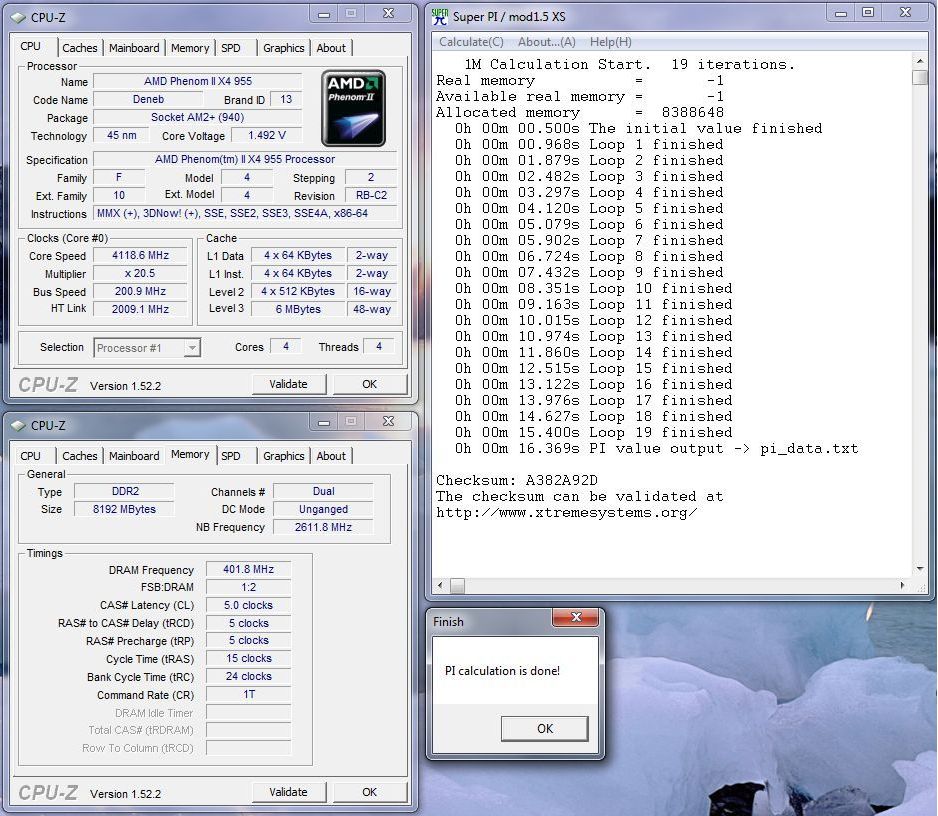The height and width of the screenshot is (816, 938).
Task: Open Graphics tab in bottom CPU-Z
Action: (284, 456)
